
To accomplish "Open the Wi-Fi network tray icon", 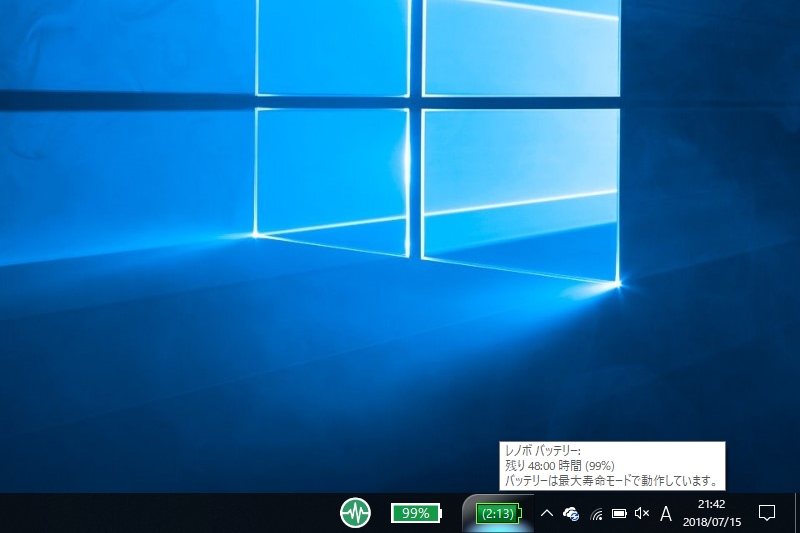I will pos(595,514).
